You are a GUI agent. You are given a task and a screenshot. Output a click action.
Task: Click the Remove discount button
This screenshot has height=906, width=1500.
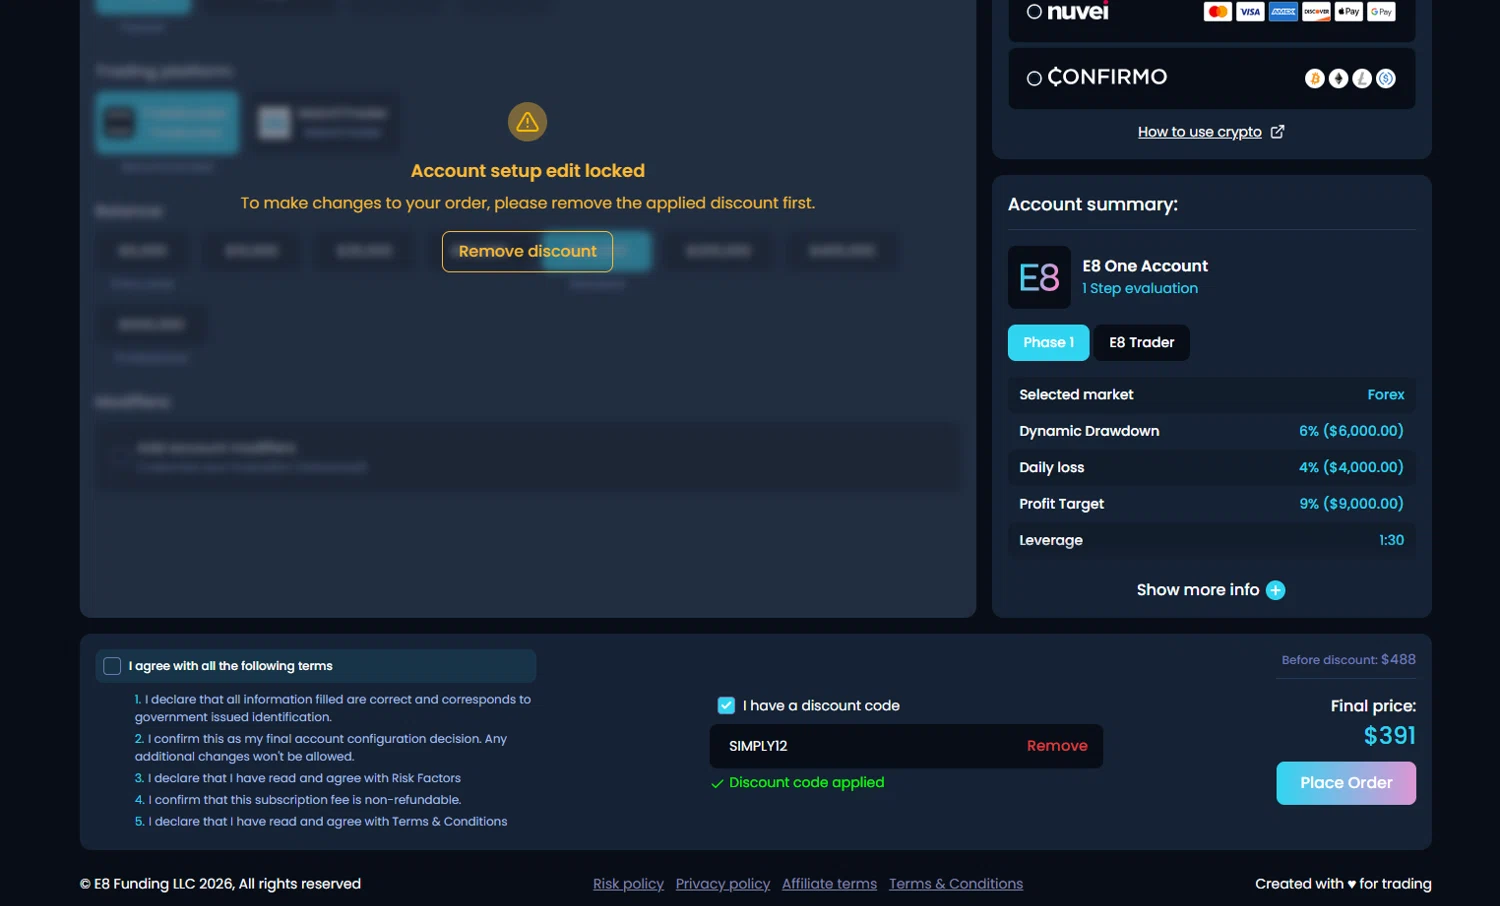point(527,252)
